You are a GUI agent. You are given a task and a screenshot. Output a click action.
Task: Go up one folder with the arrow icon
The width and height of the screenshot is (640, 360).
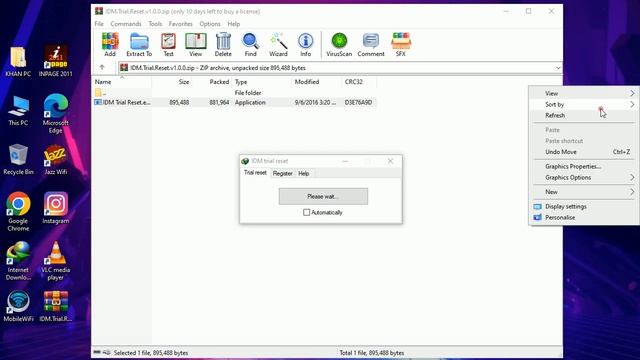pos(102,67)
